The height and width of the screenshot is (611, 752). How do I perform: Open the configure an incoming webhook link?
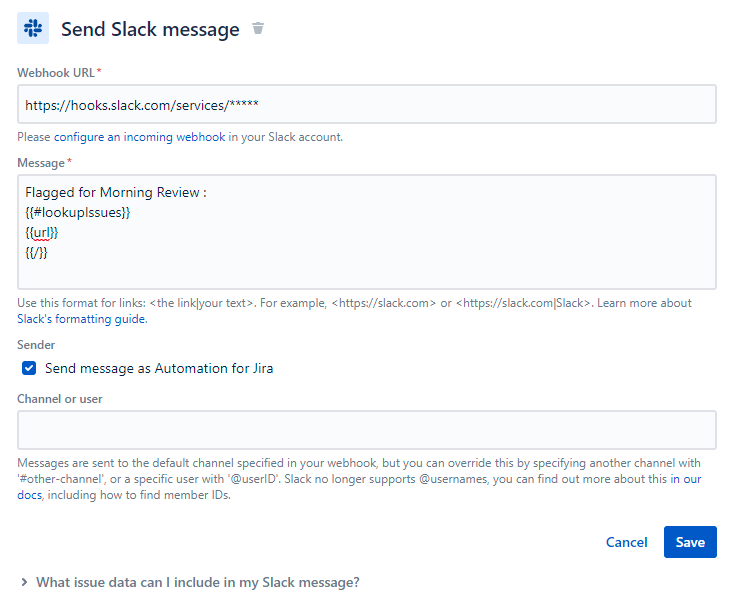[x=140, y=137]
